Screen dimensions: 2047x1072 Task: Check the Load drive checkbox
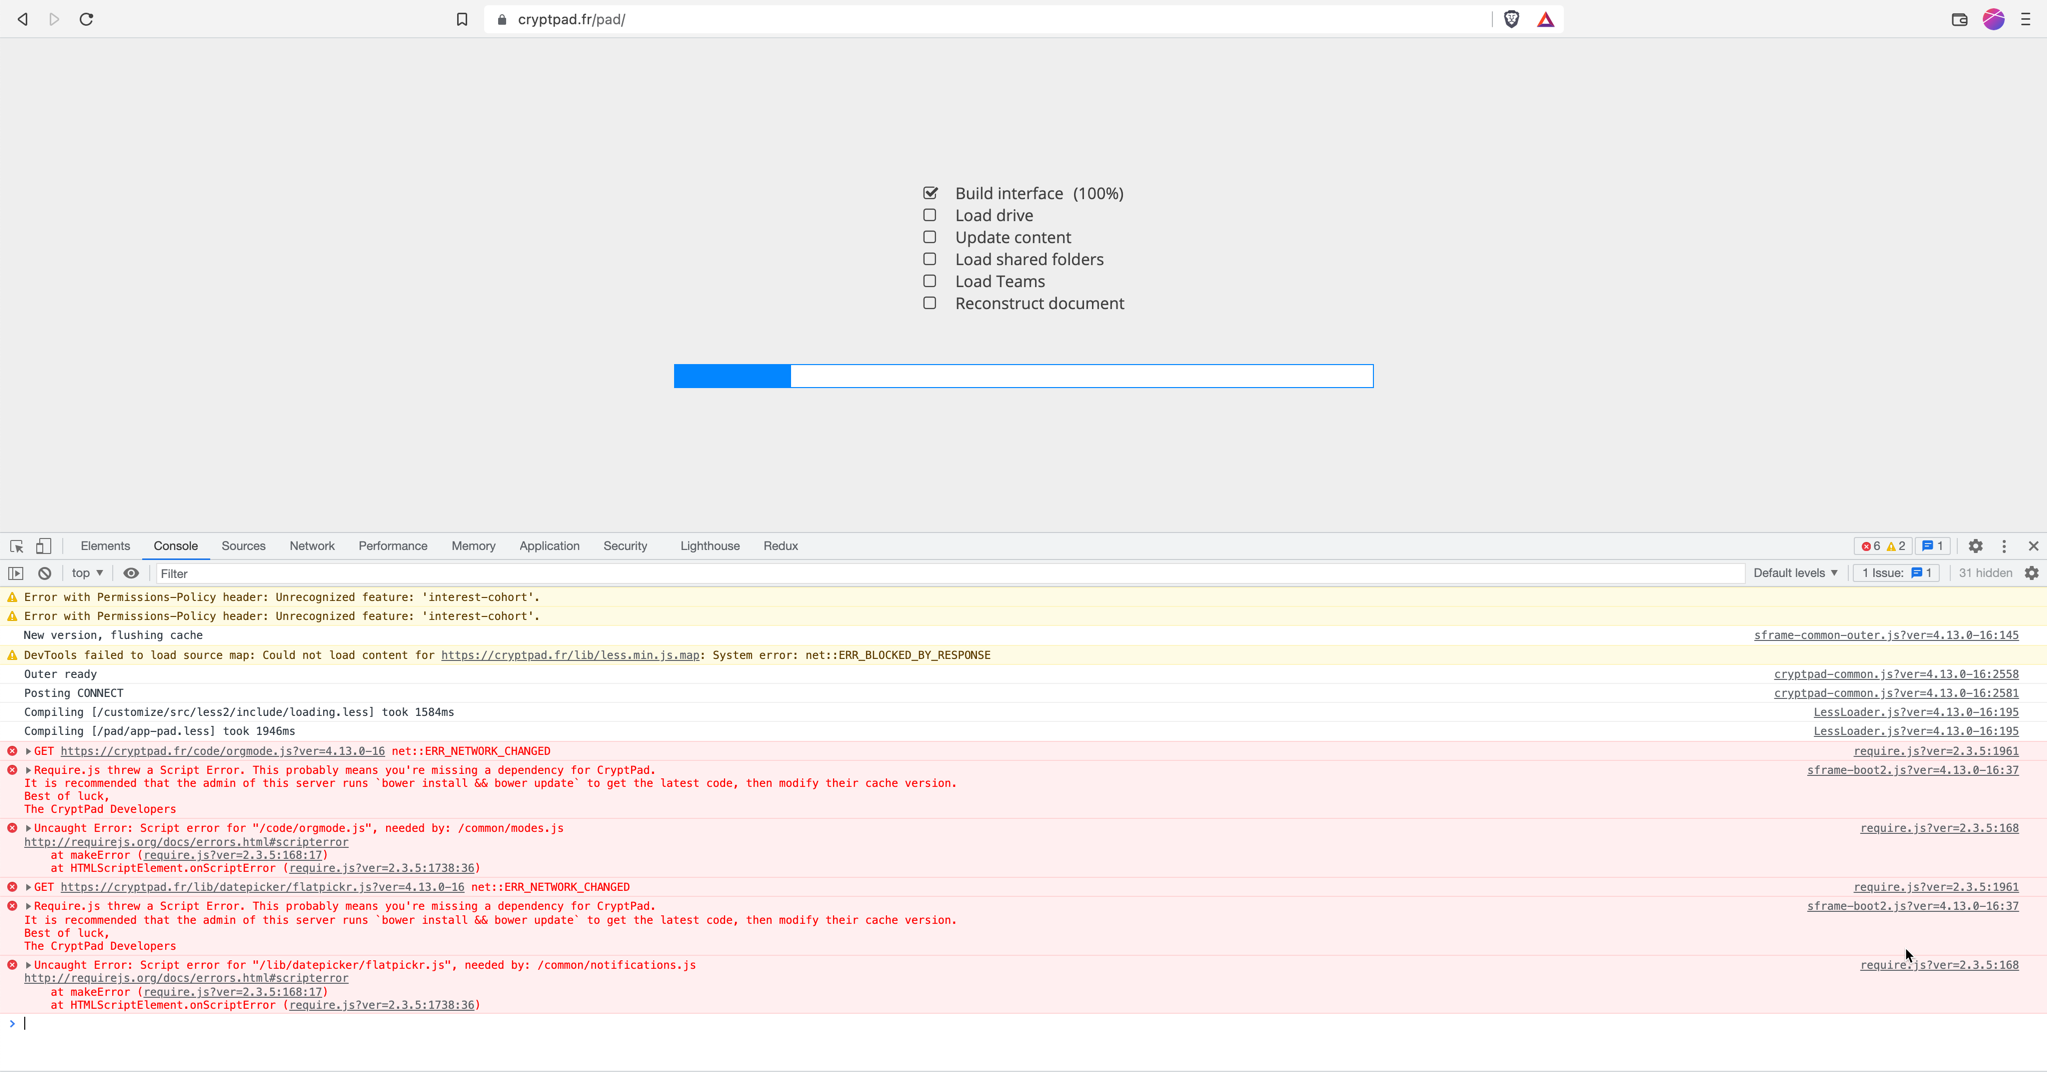pyautogui.click(x=929, y=214)
